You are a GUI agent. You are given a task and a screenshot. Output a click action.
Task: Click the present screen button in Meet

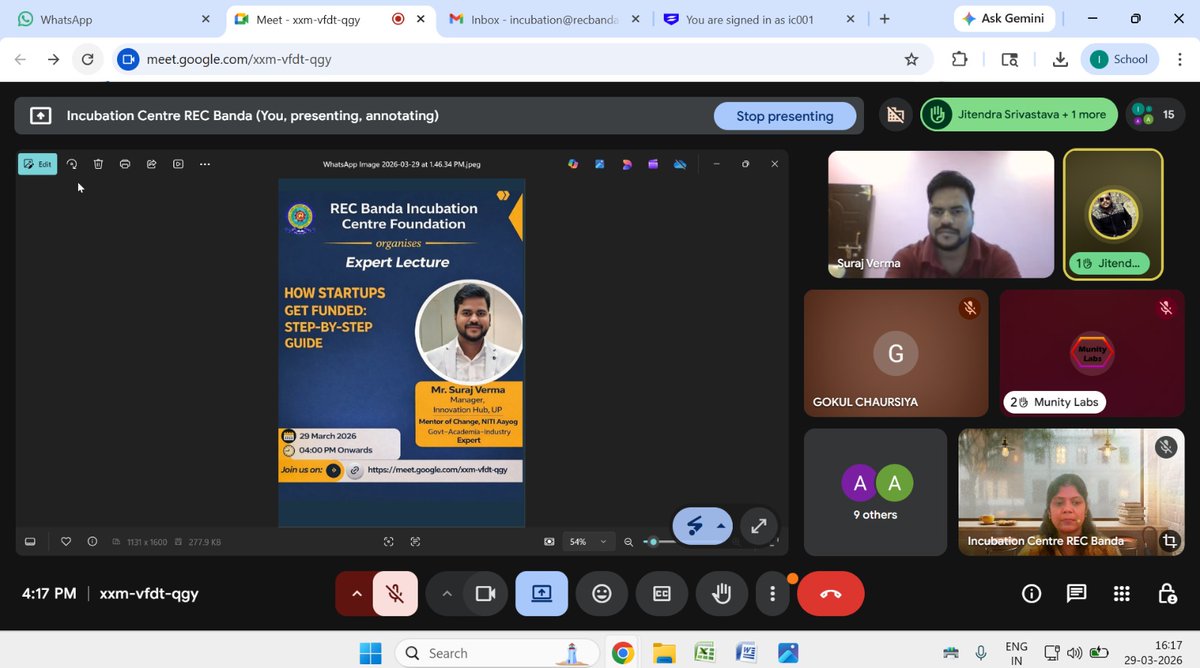pyautogui.click(x=541, y=594)
